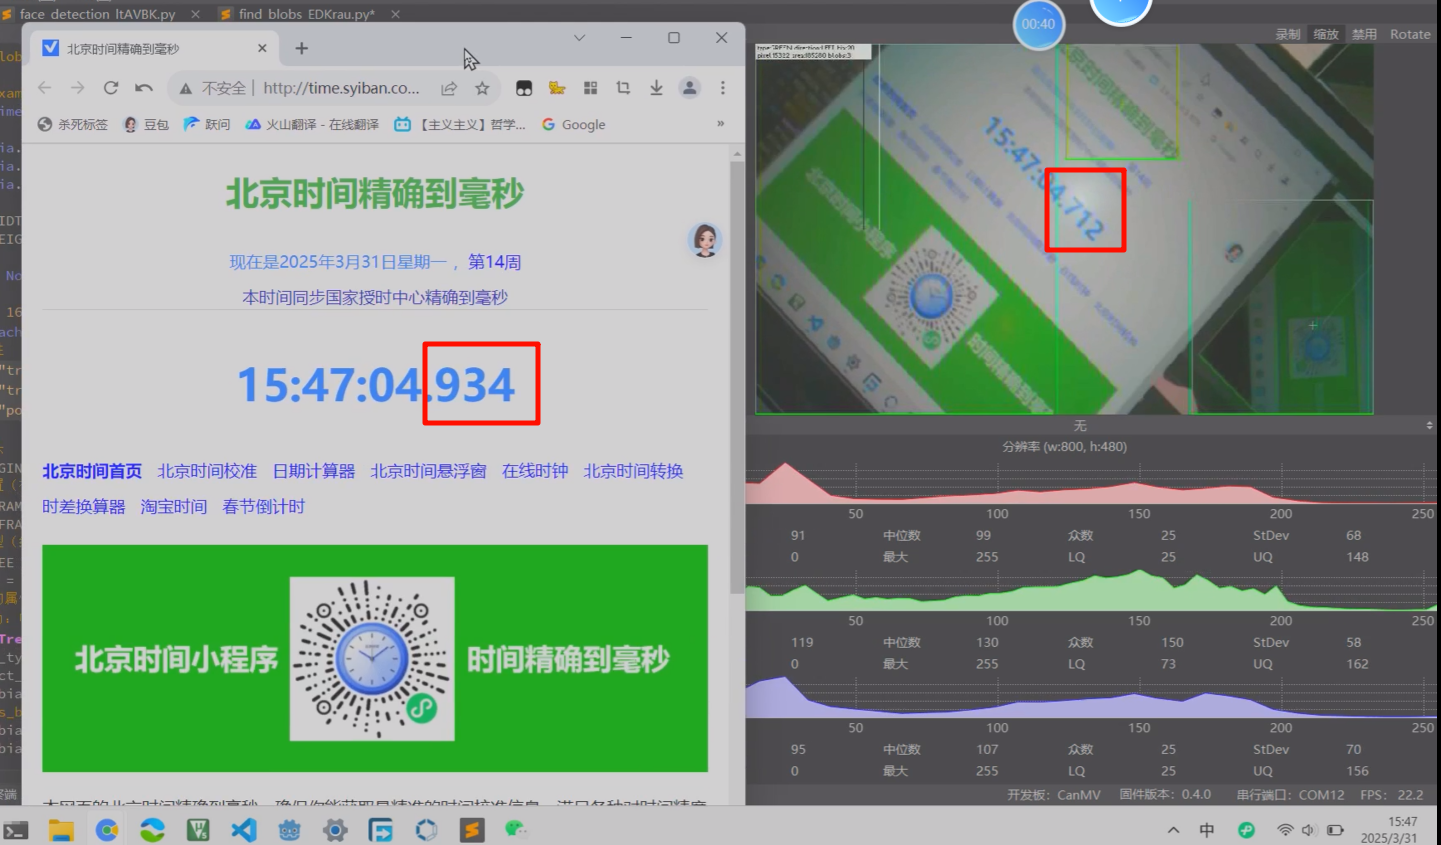1441x845 pixels.
Task: Click the share page icon in address bar
Action: [449, 88]
